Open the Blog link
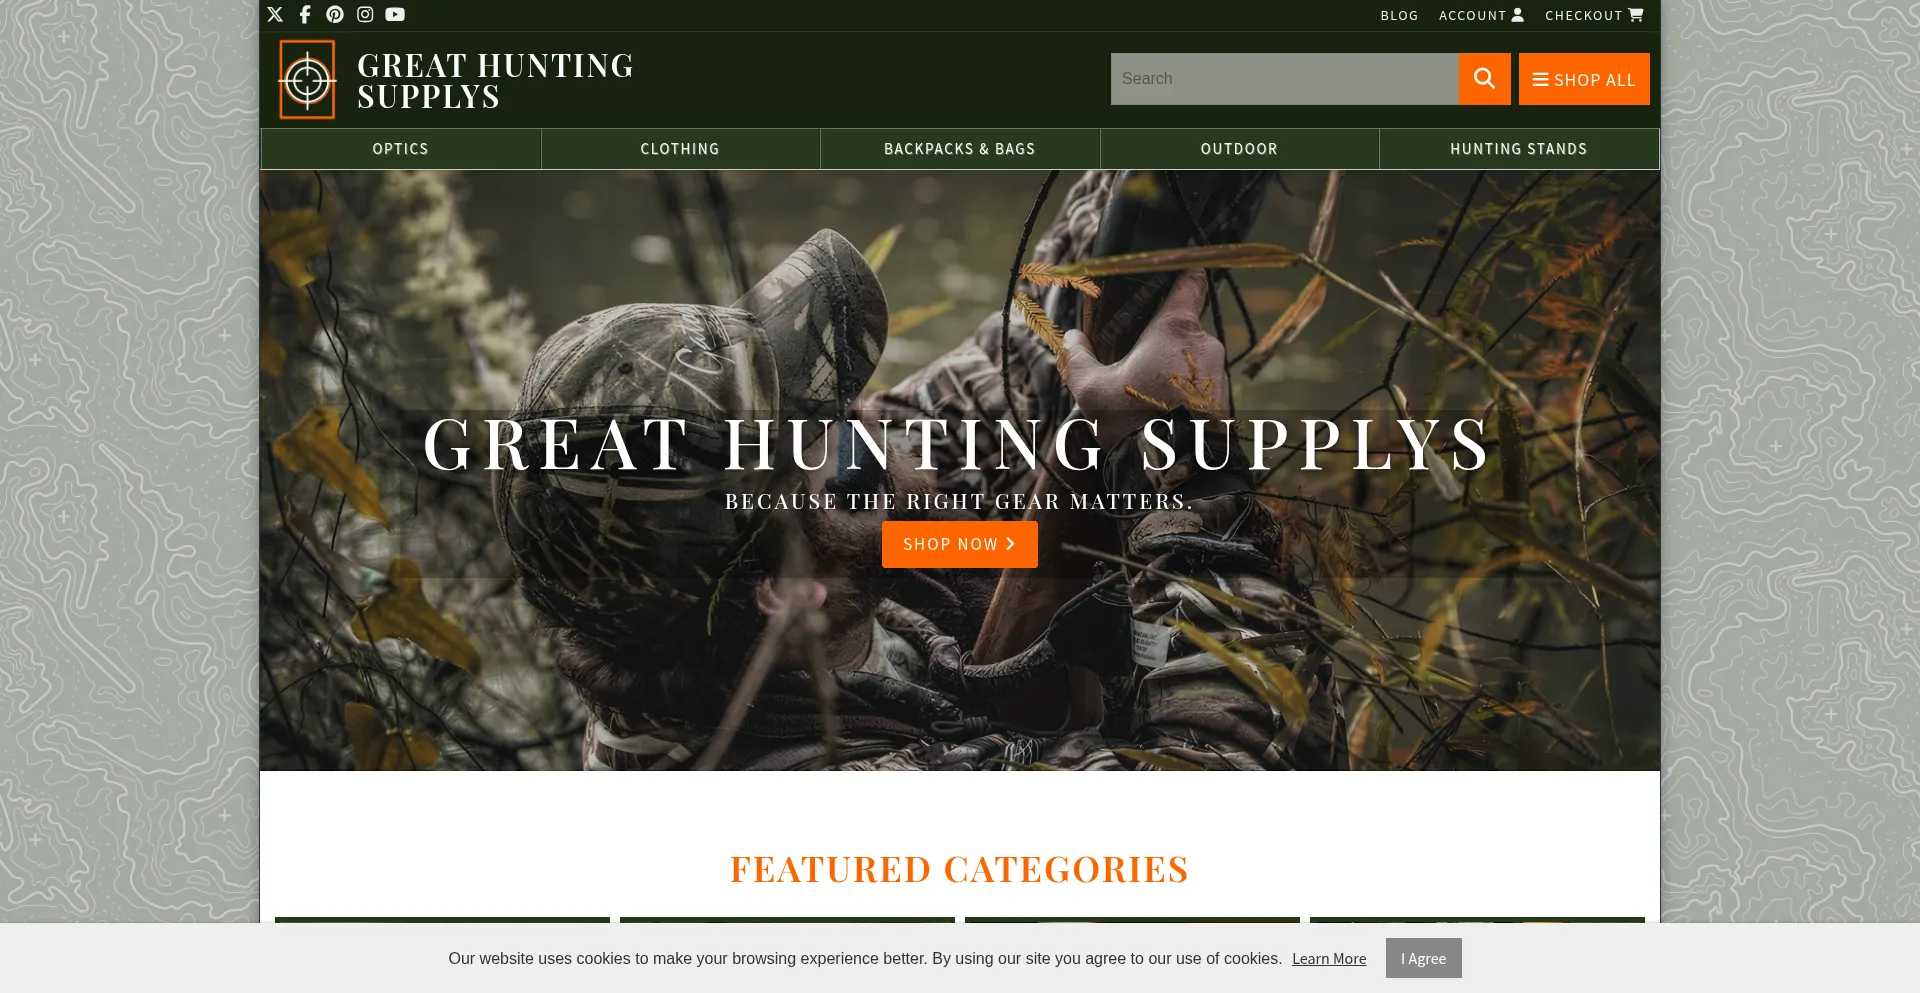 [1399, 15]
